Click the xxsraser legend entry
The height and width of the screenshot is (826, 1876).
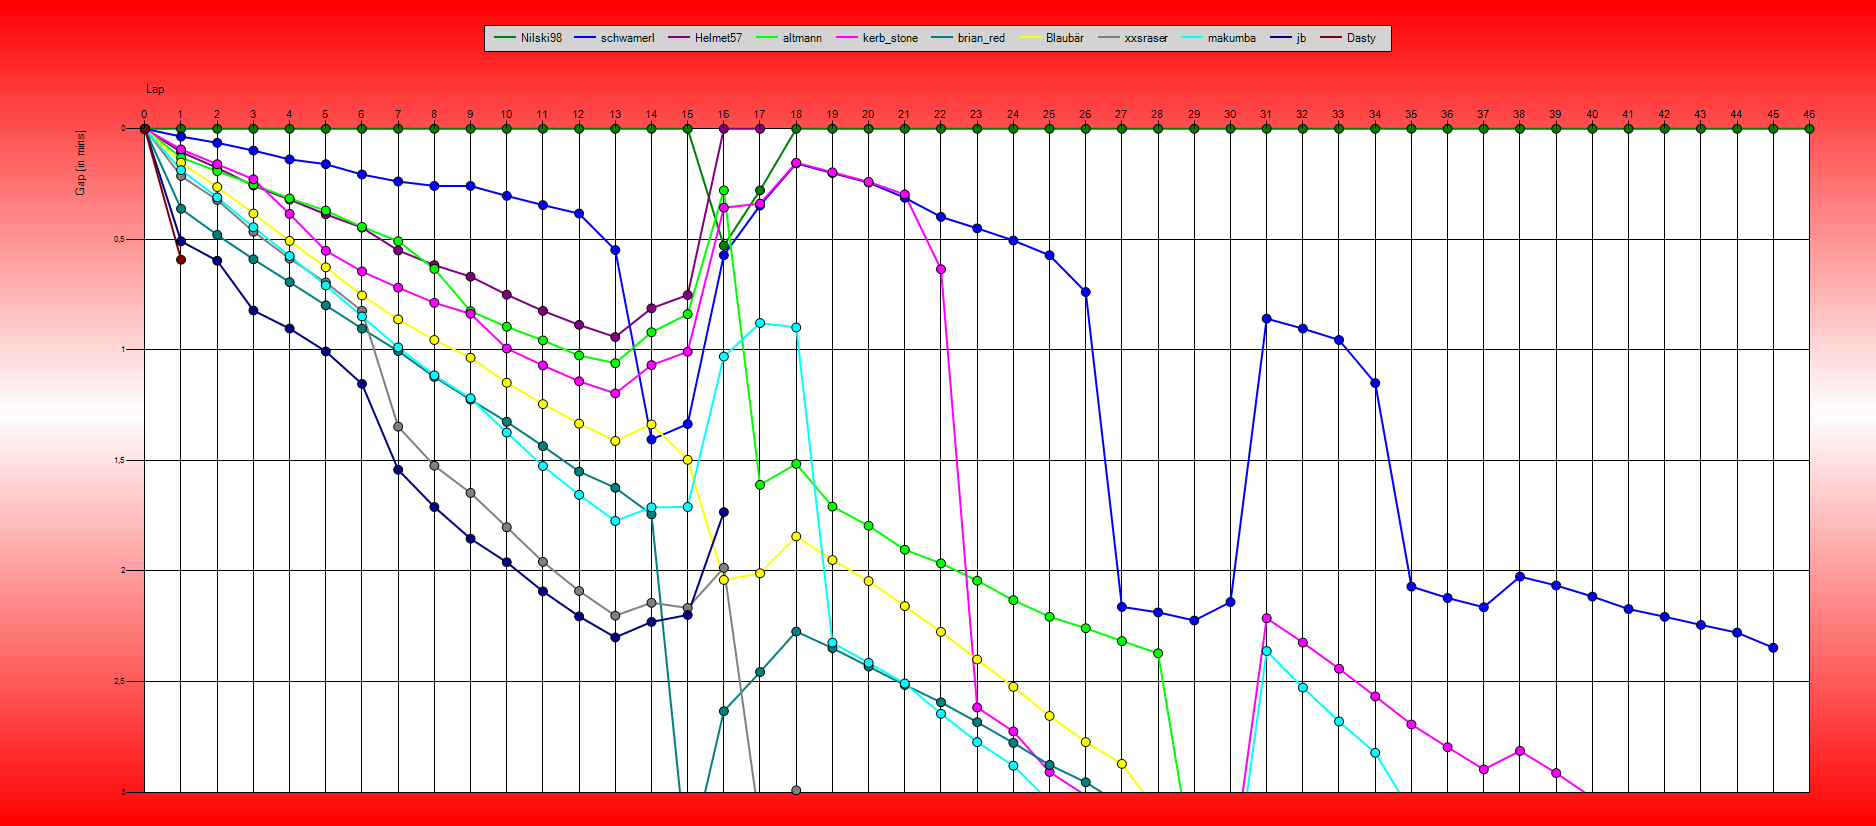[x=1133, y=38]
